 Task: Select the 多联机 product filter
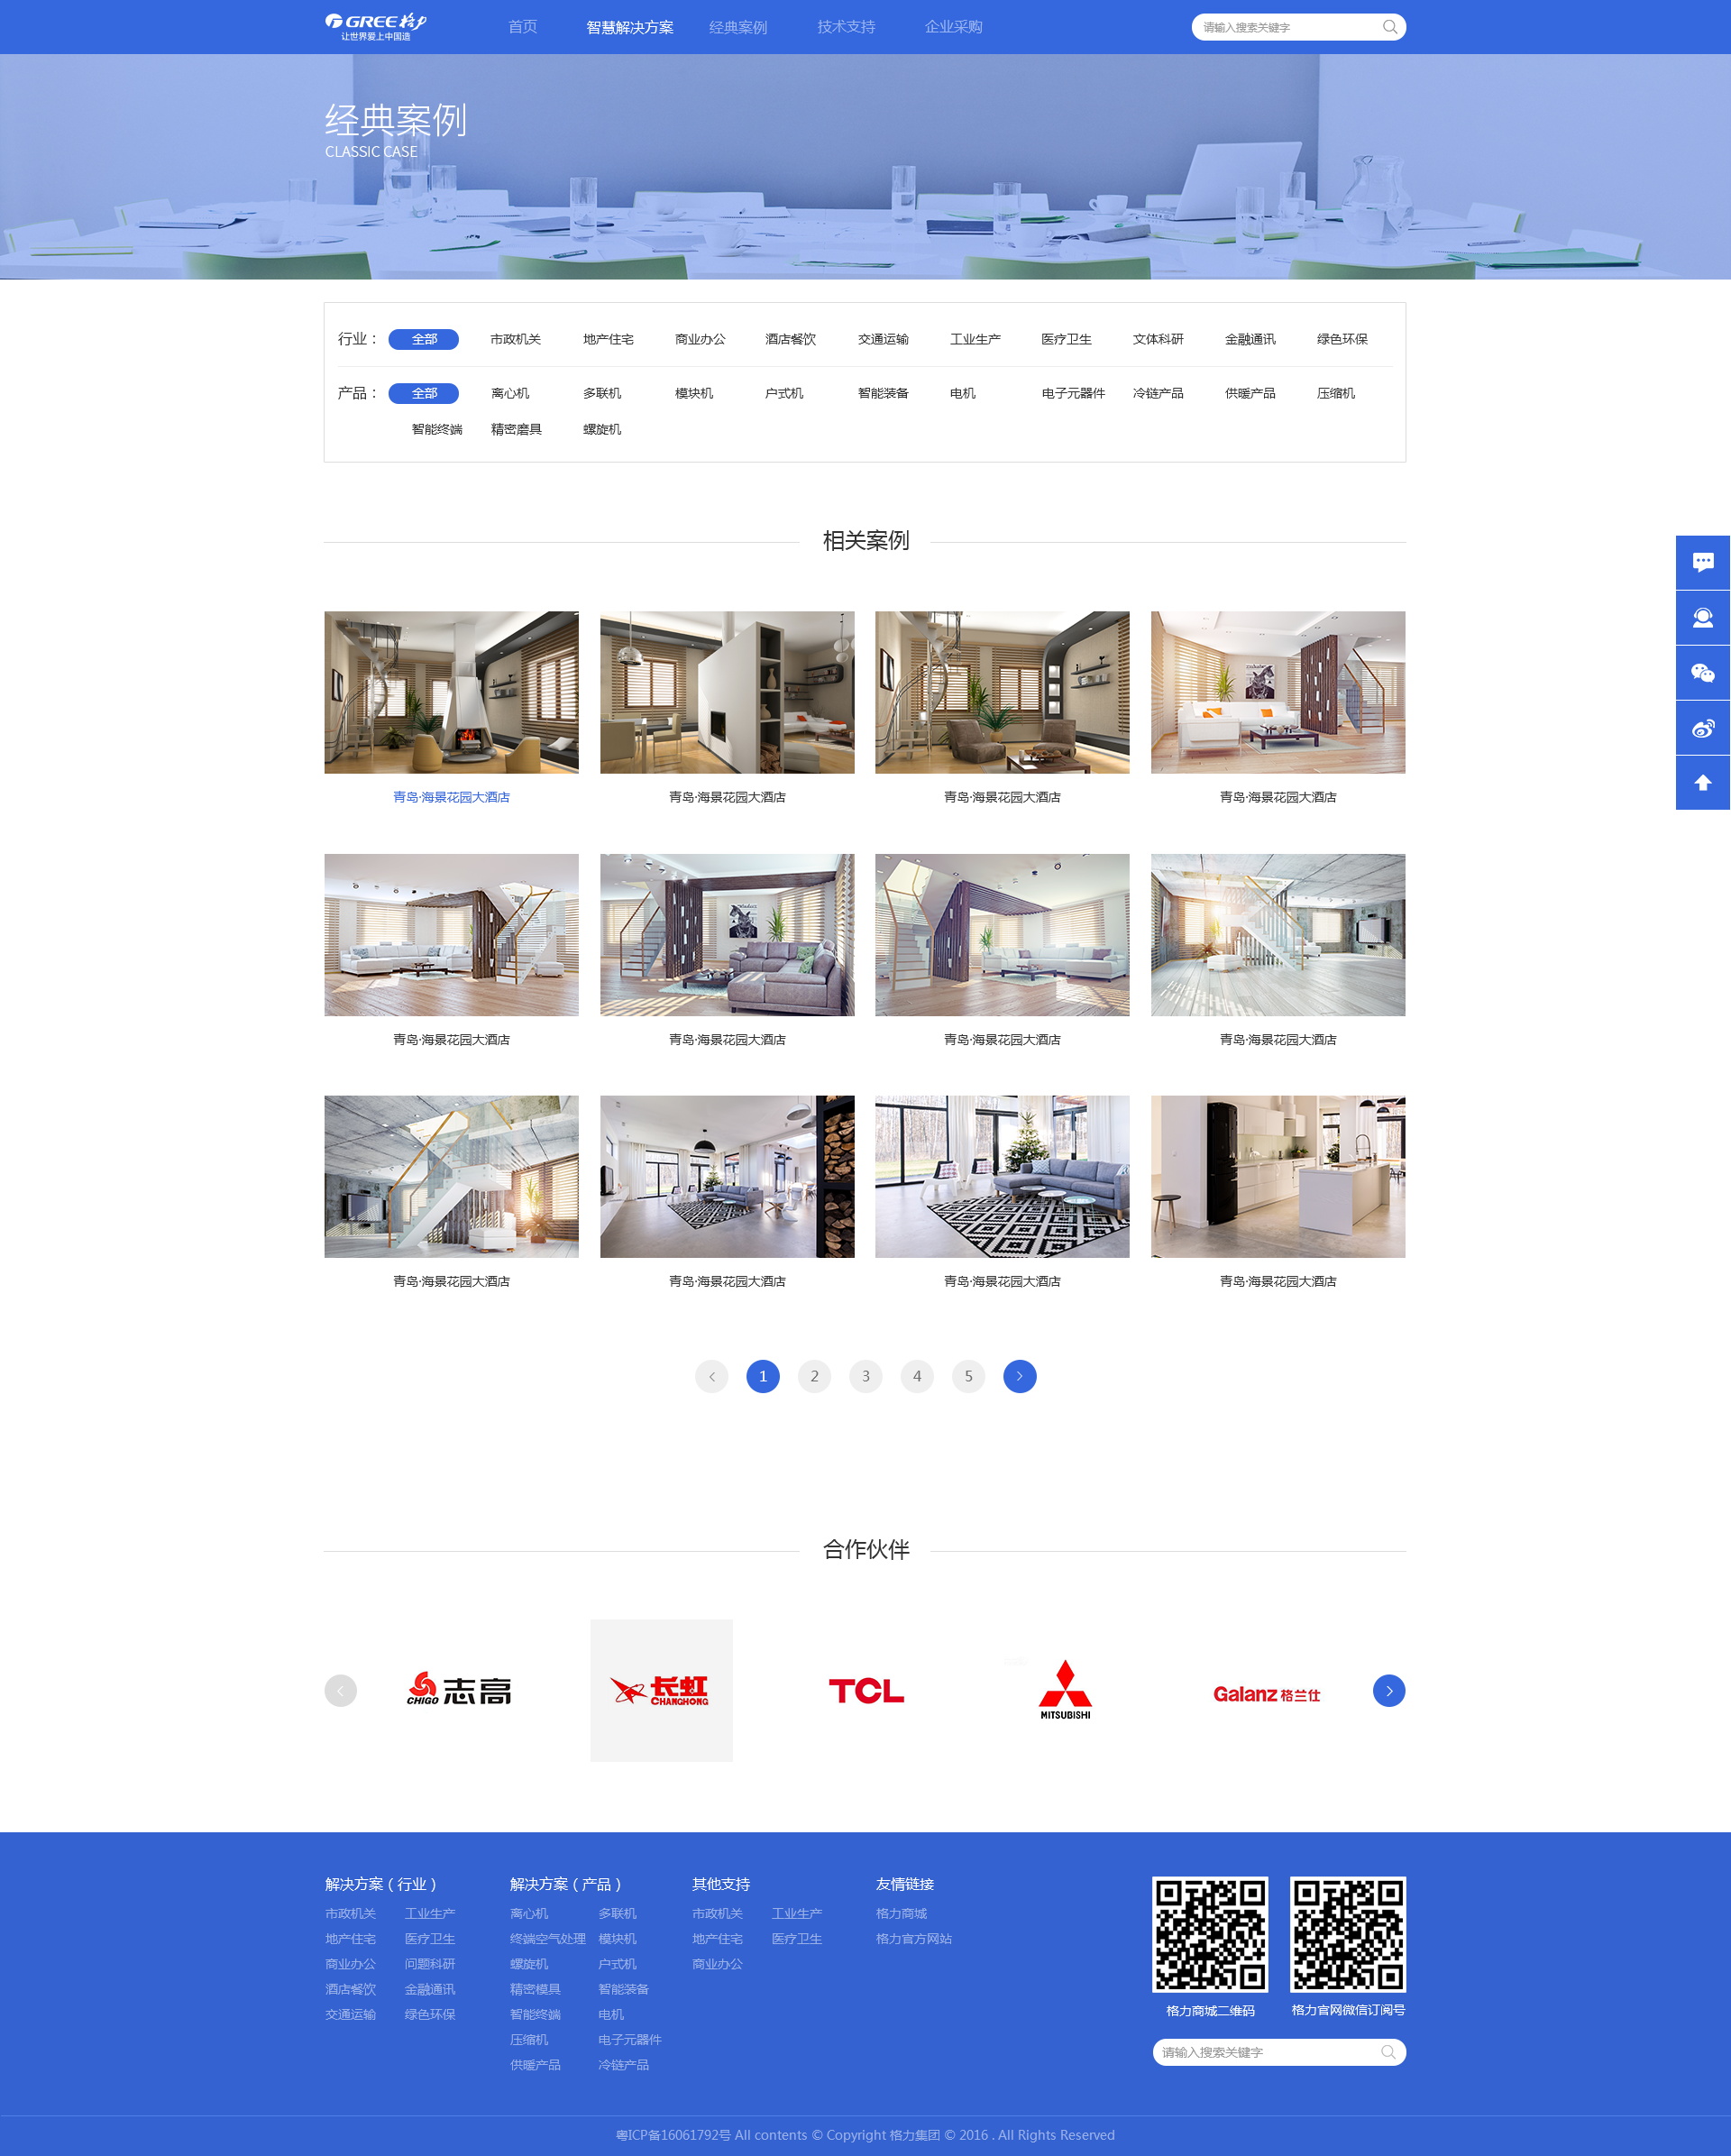[602, 393]
